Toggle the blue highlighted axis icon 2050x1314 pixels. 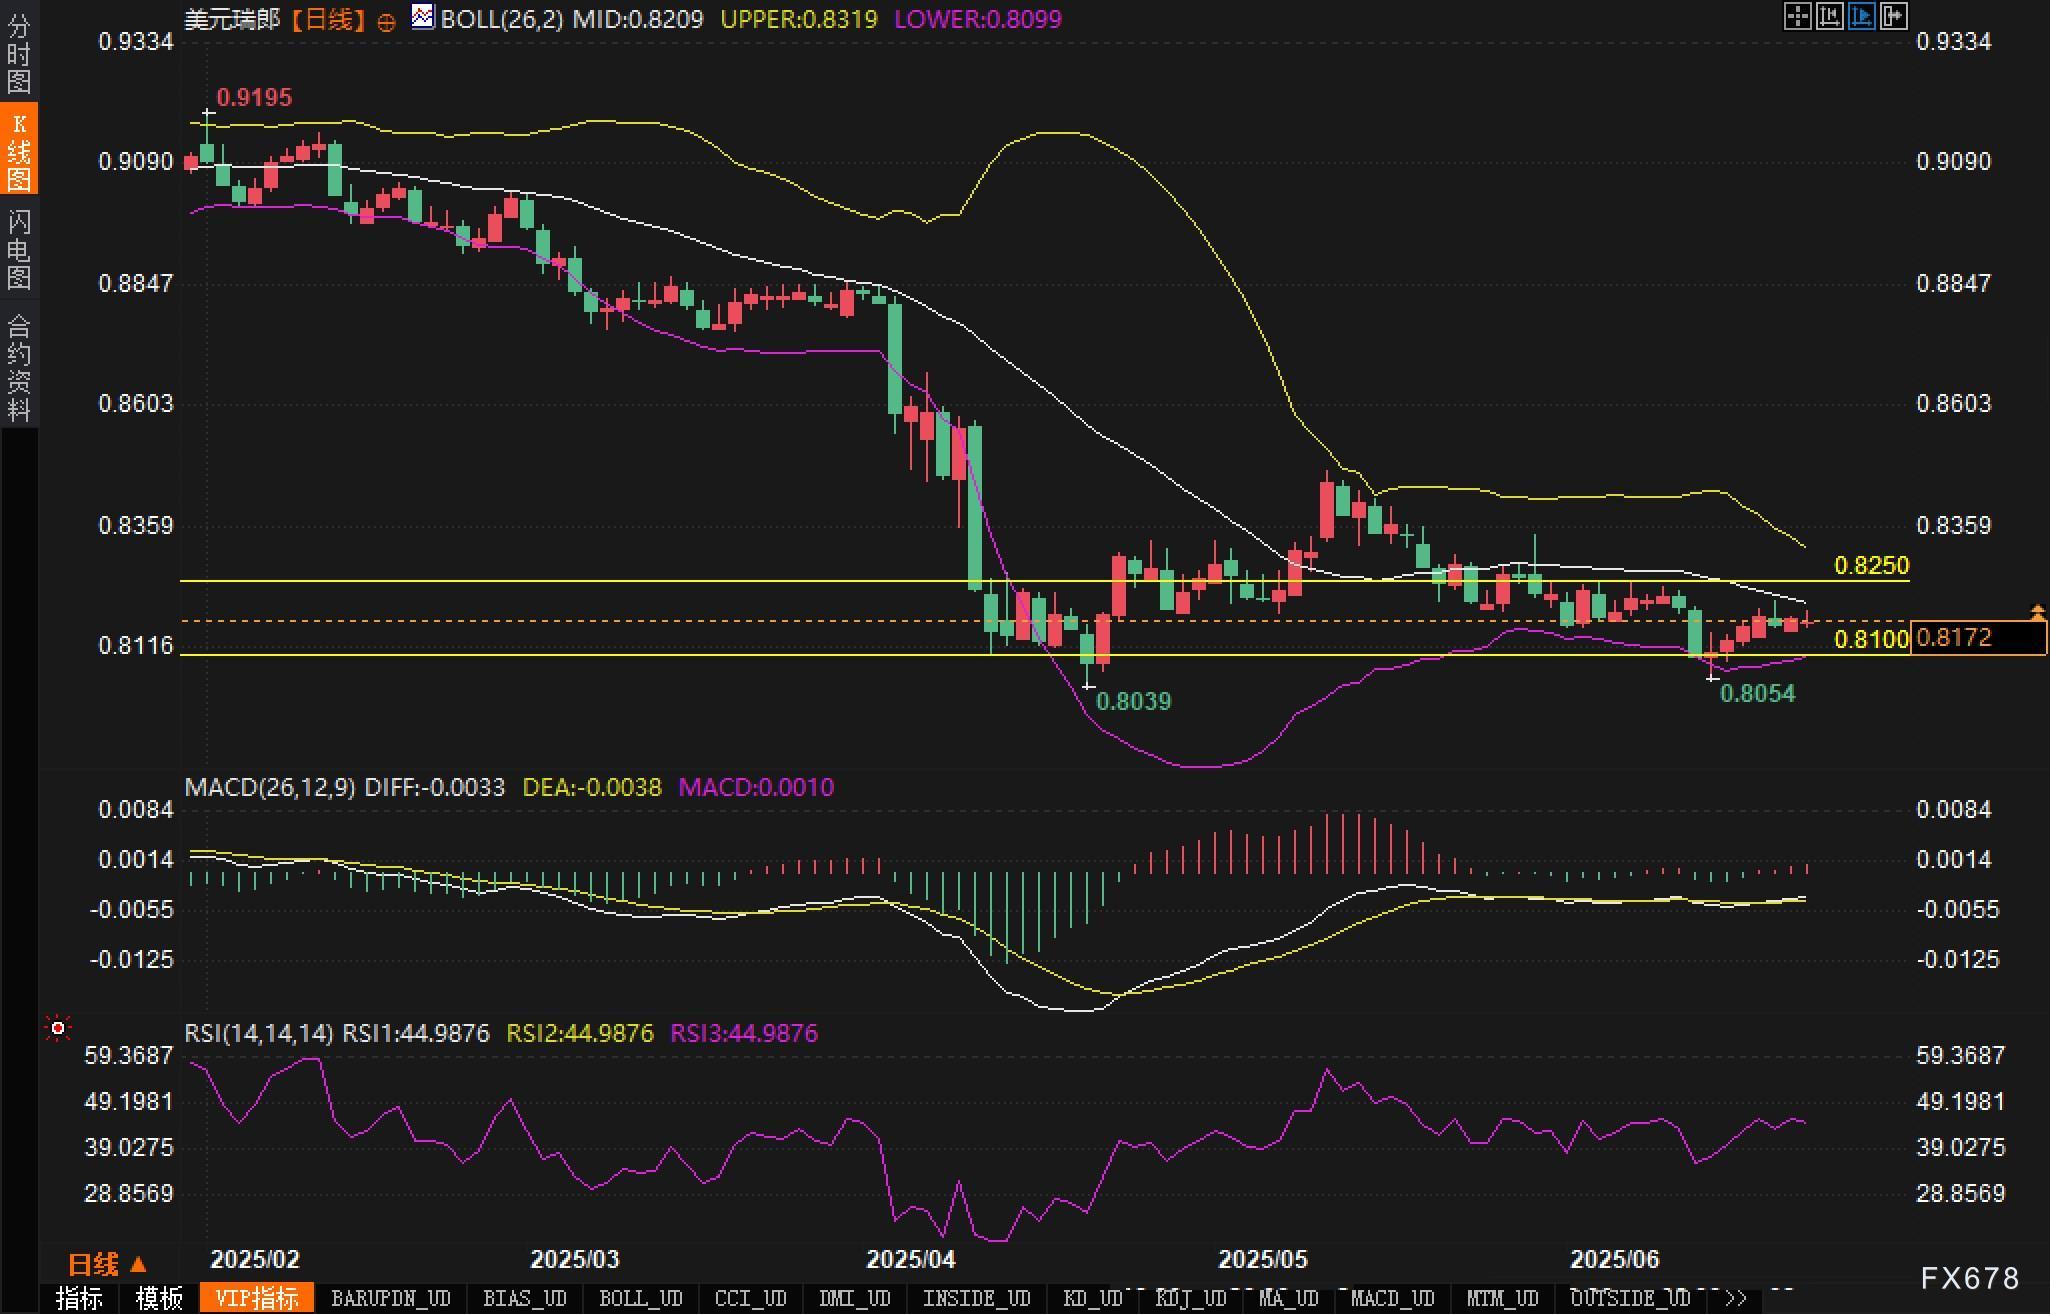1861,16
